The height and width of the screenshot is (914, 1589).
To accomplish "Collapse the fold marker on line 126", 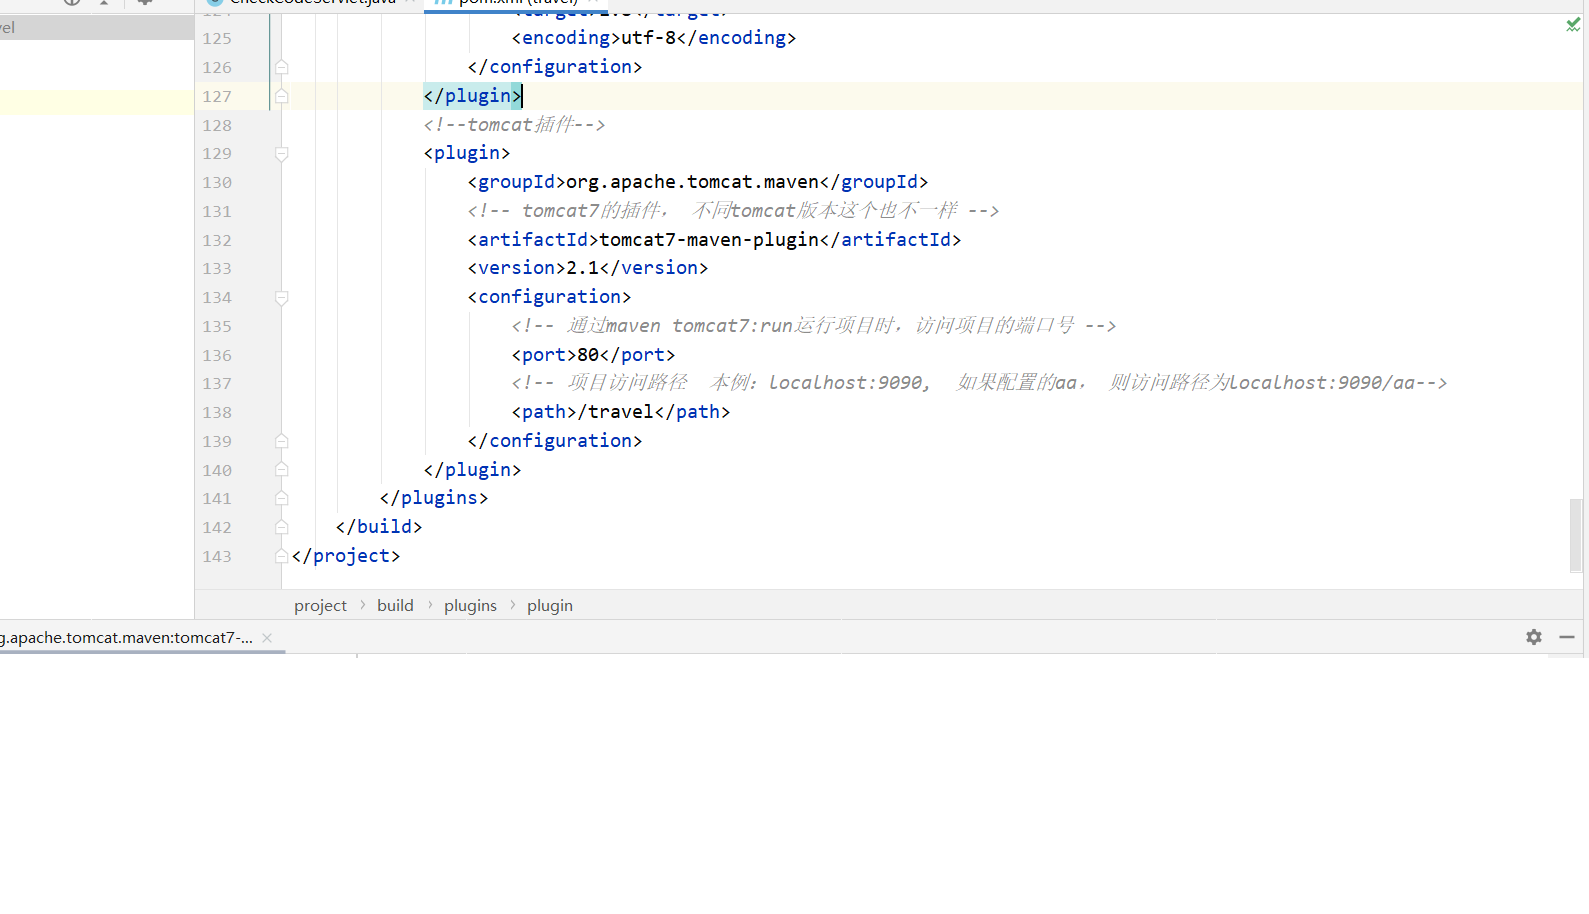I will coord(282,67).
